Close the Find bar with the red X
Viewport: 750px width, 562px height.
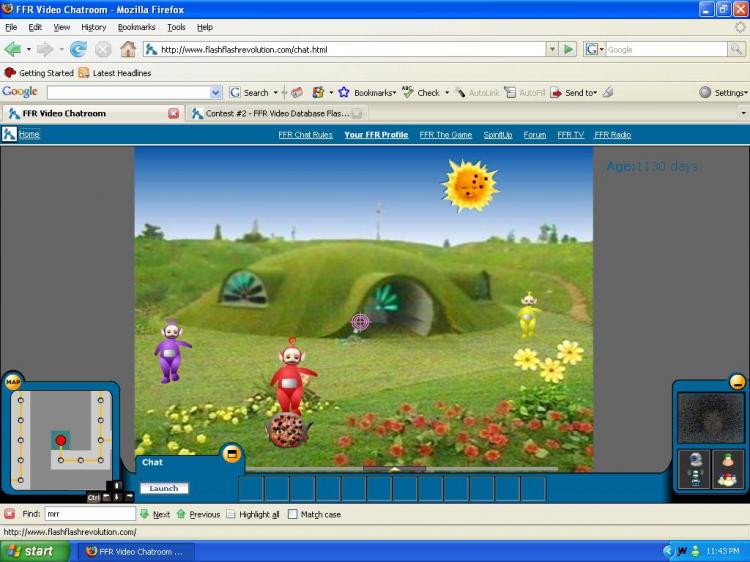pos(9,514)
